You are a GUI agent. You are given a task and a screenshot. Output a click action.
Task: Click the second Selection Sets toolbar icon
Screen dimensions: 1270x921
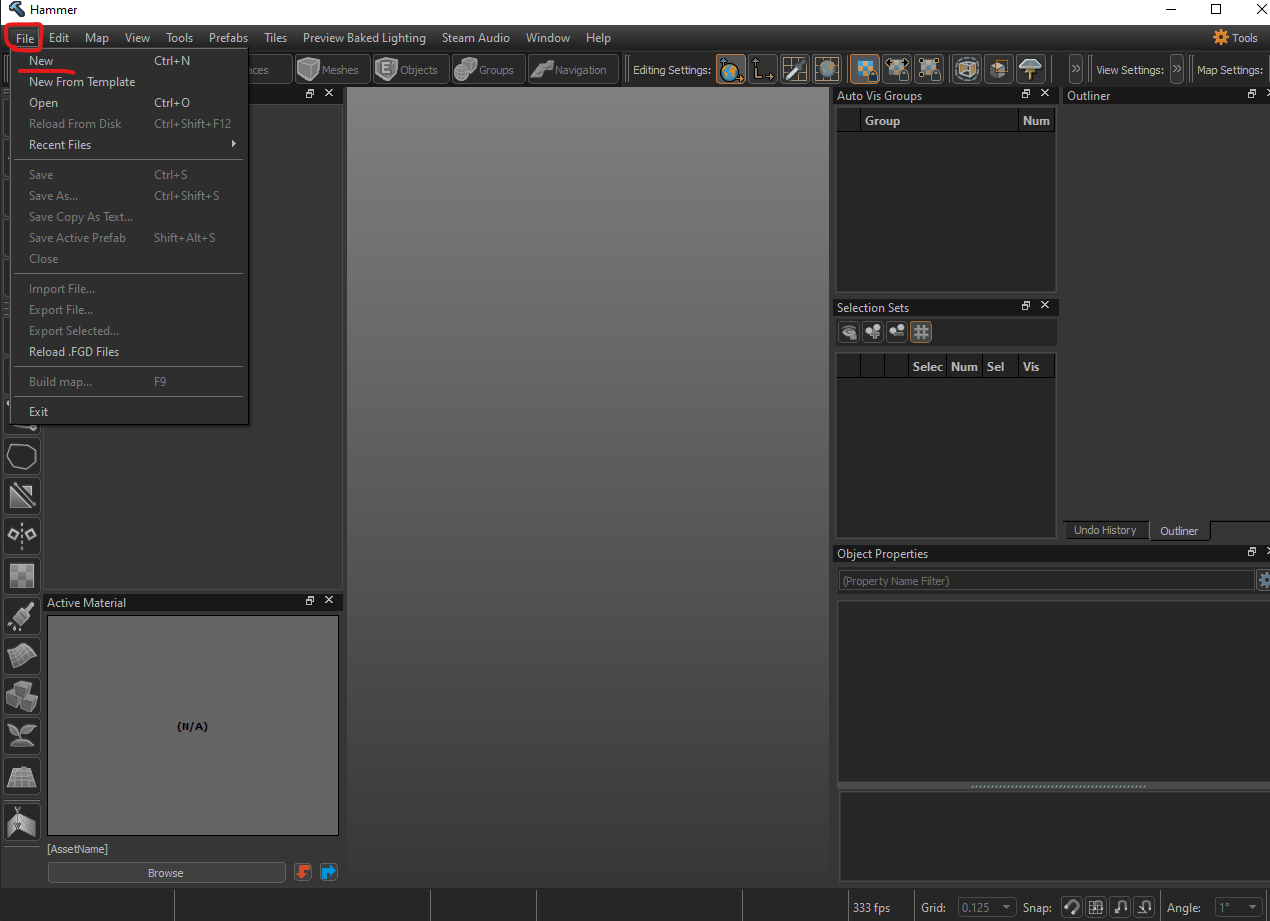tap(873, 331)
